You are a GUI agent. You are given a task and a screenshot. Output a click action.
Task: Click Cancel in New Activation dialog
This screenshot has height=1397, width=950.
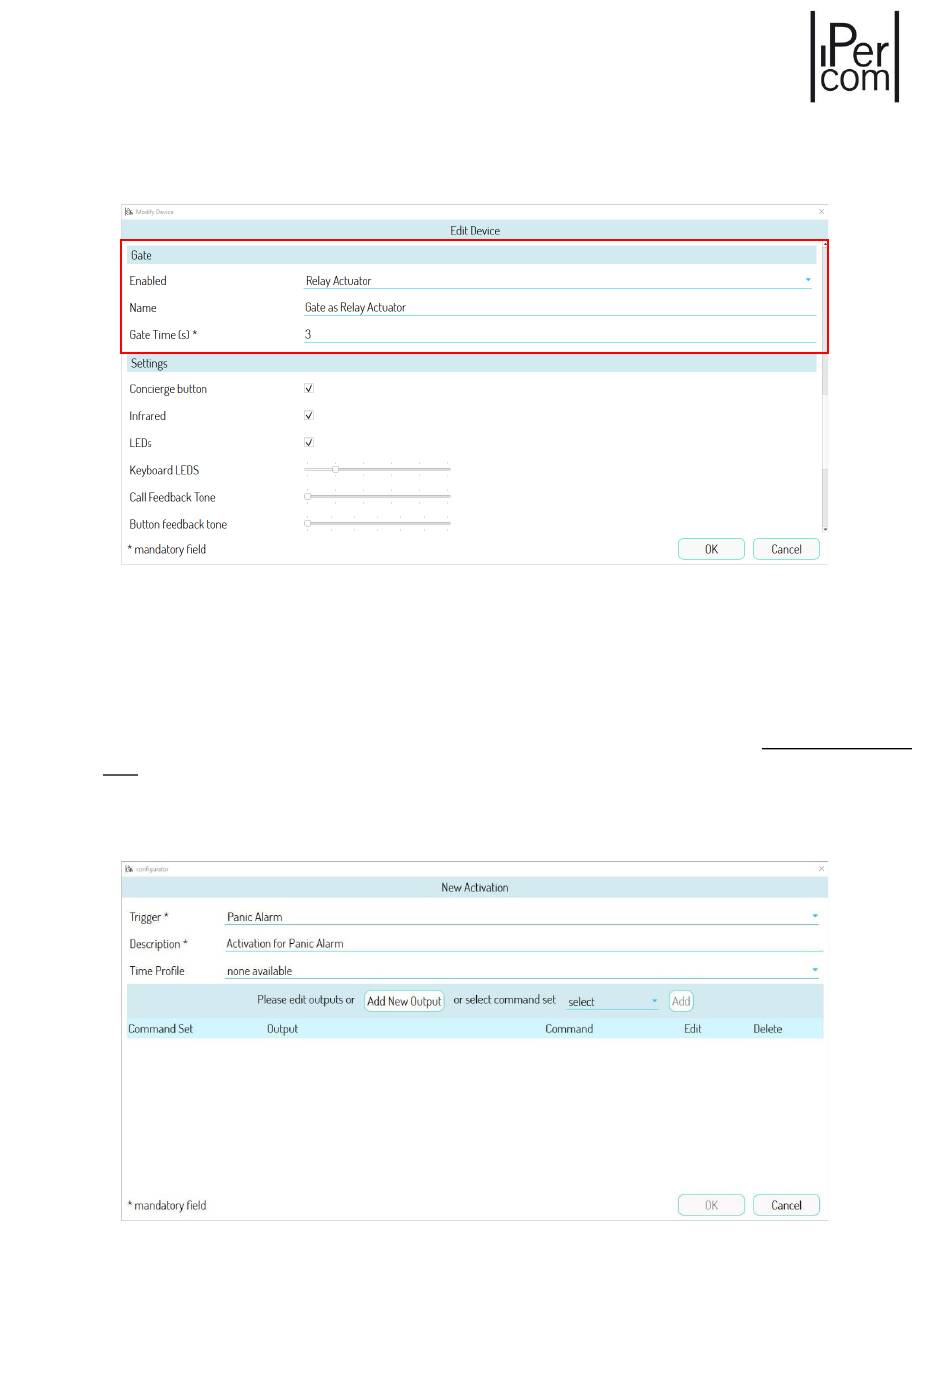coord(786,1205)
